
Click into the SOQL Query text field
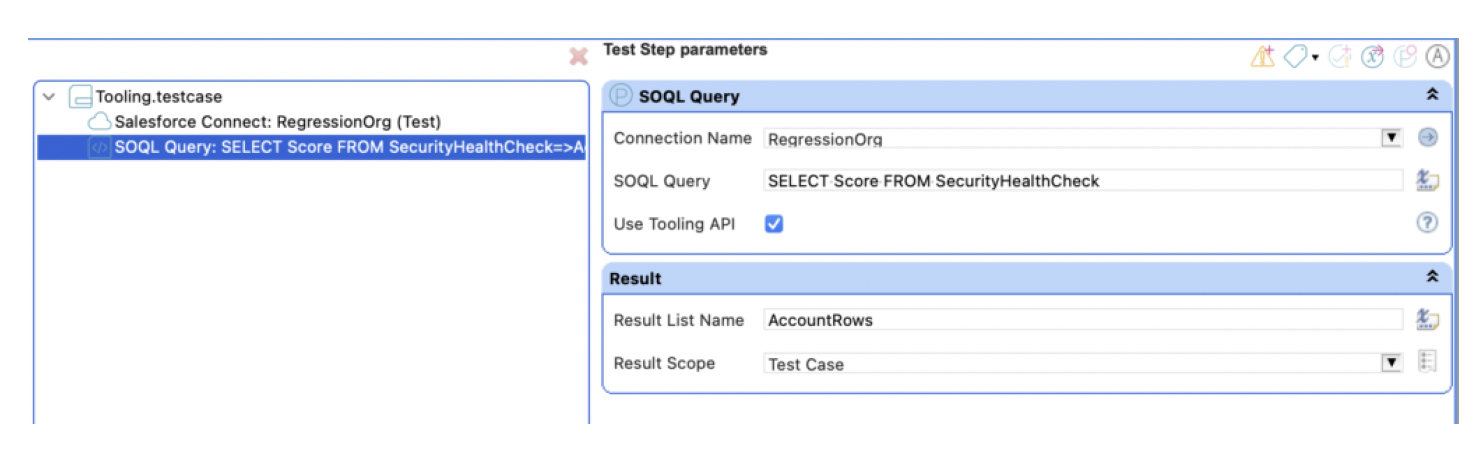1083,181
